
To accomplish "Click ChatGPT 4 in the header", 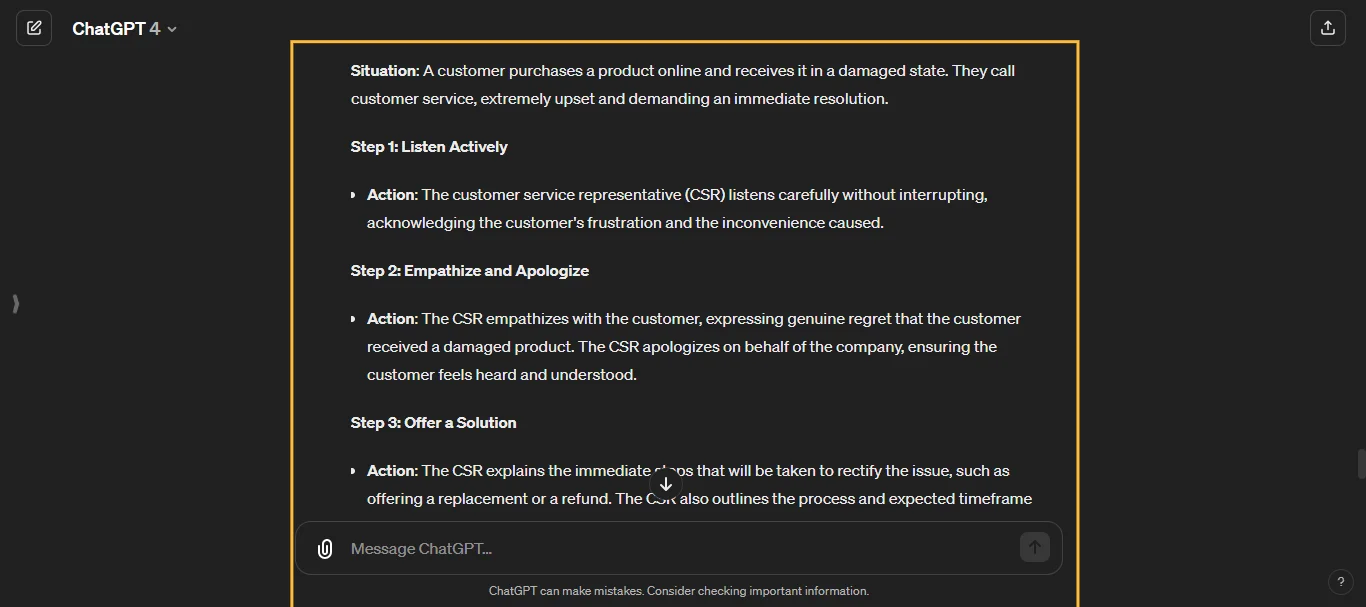I will click(x=113, y=28).
